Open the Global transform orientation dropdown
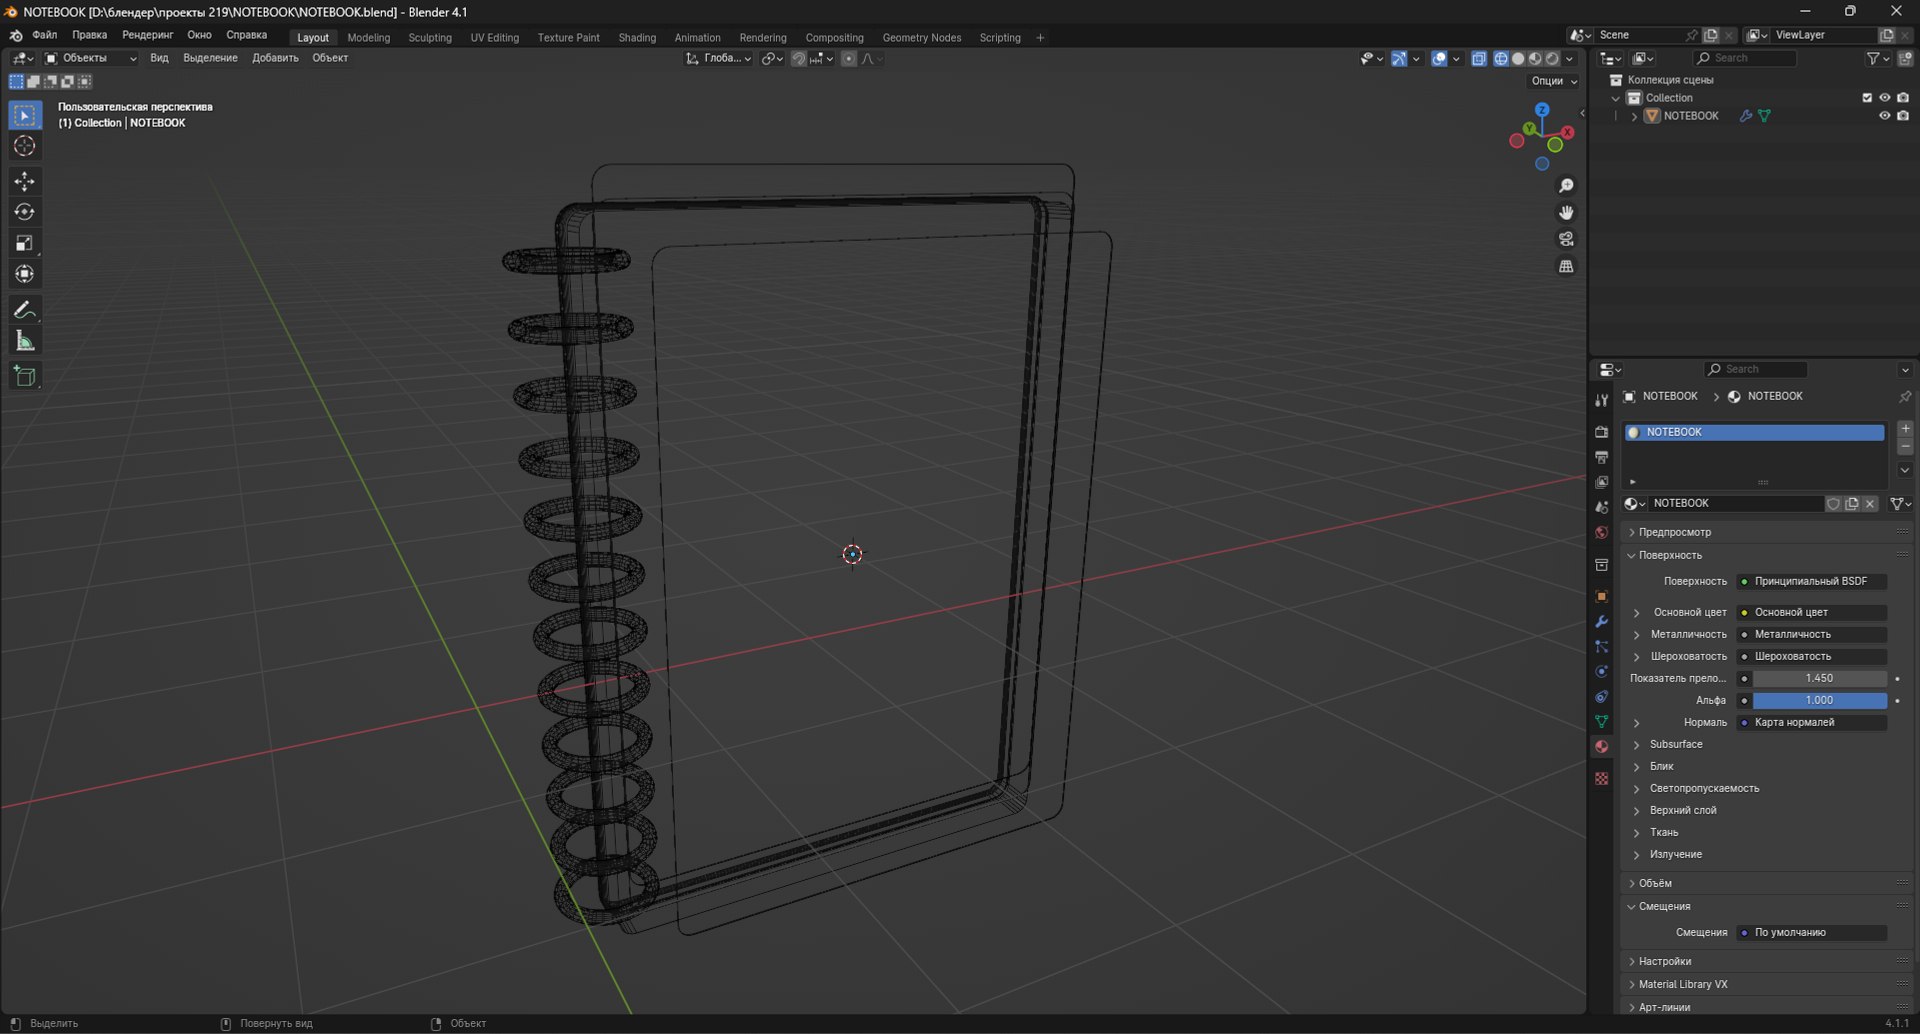Viewport: 1920px width, 1034px height. tap(718, 59)
